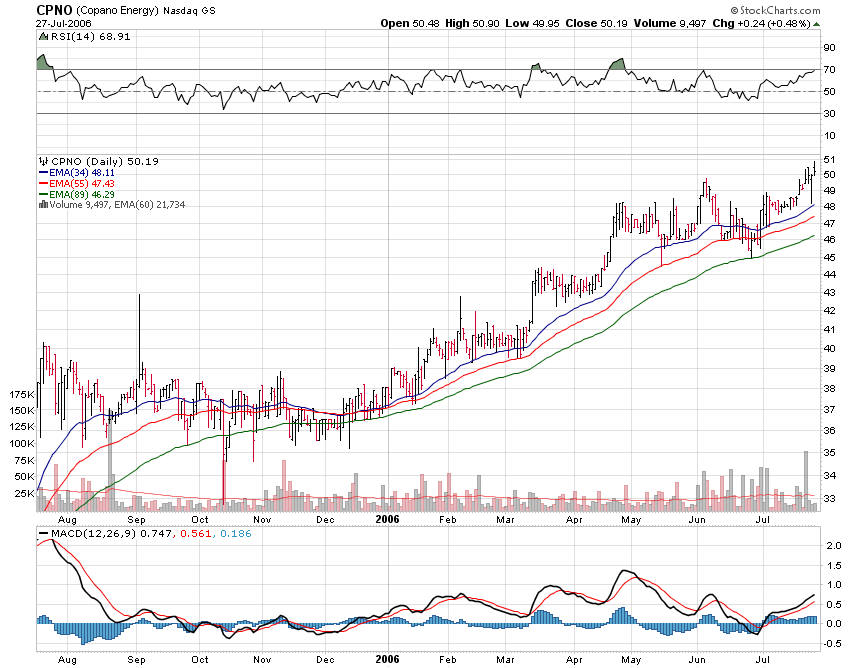Click the 45 price axis label
The image size is (850, 668).
[x=829, y=258]
